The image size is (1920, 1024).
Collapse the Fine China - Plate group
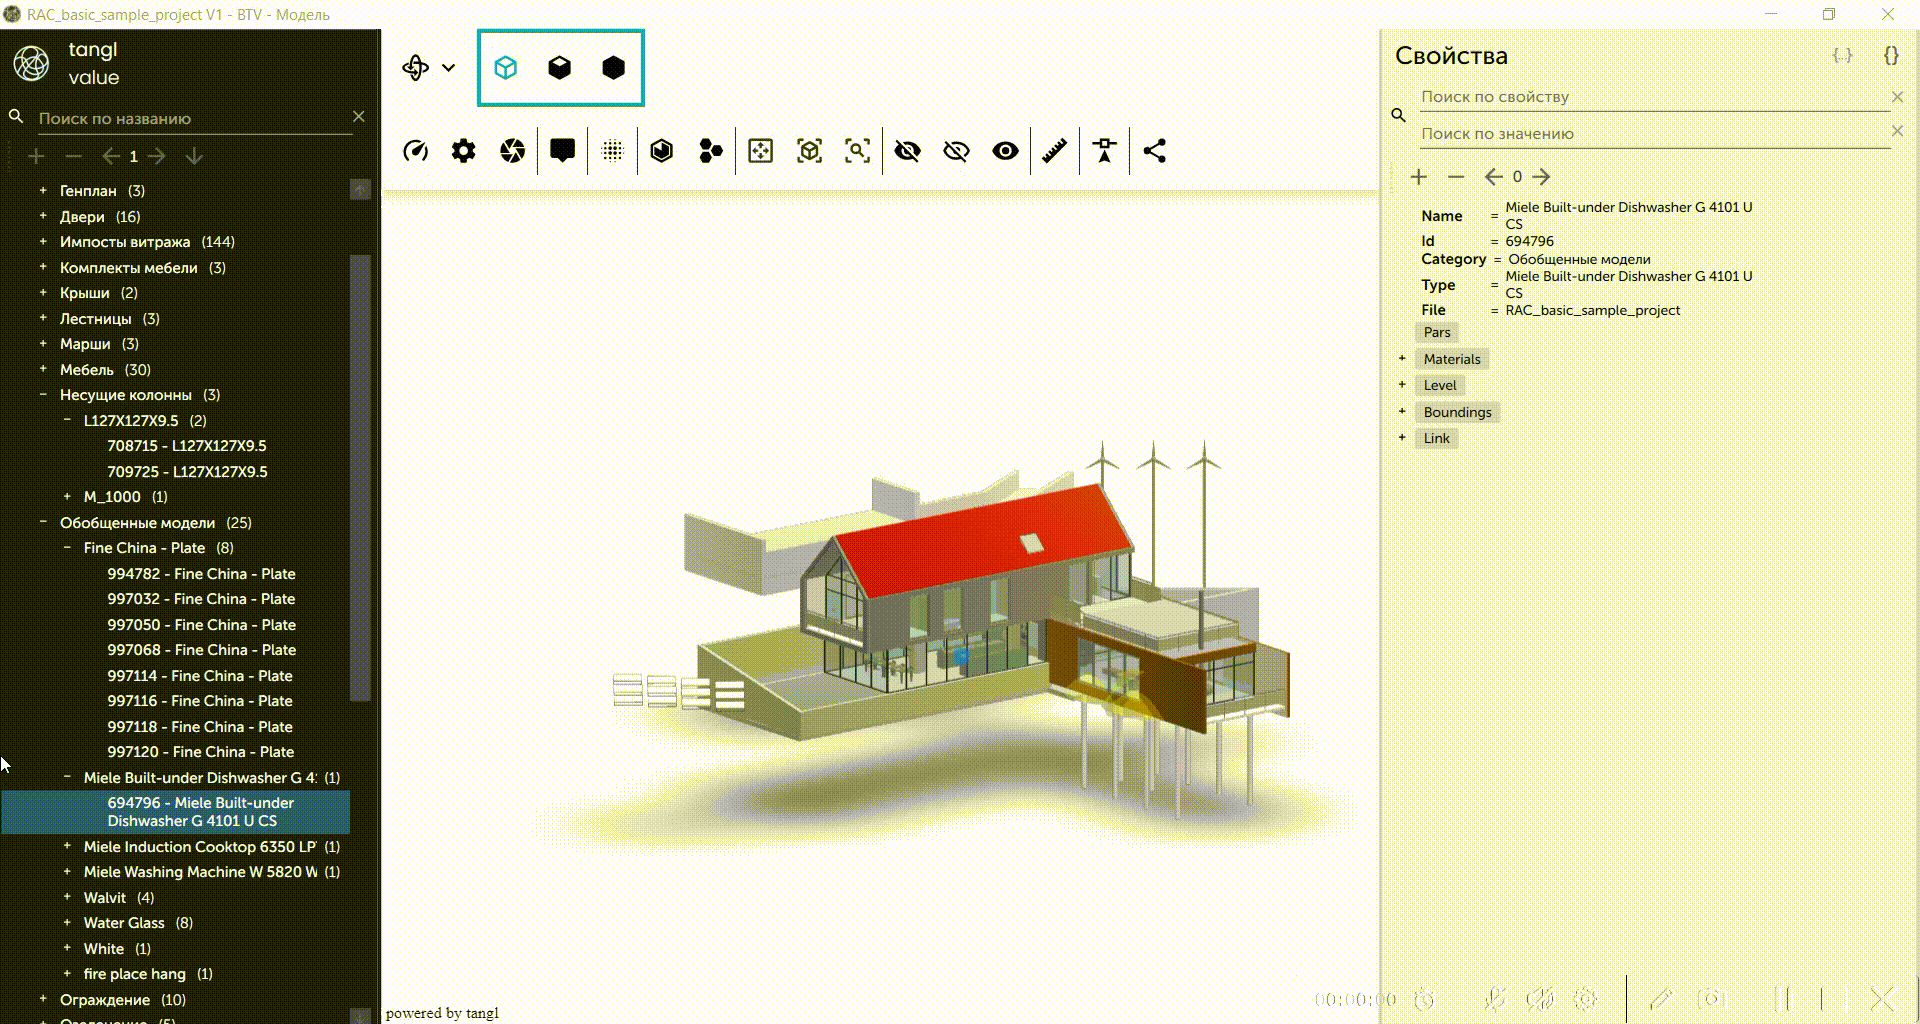pos(67,548)
